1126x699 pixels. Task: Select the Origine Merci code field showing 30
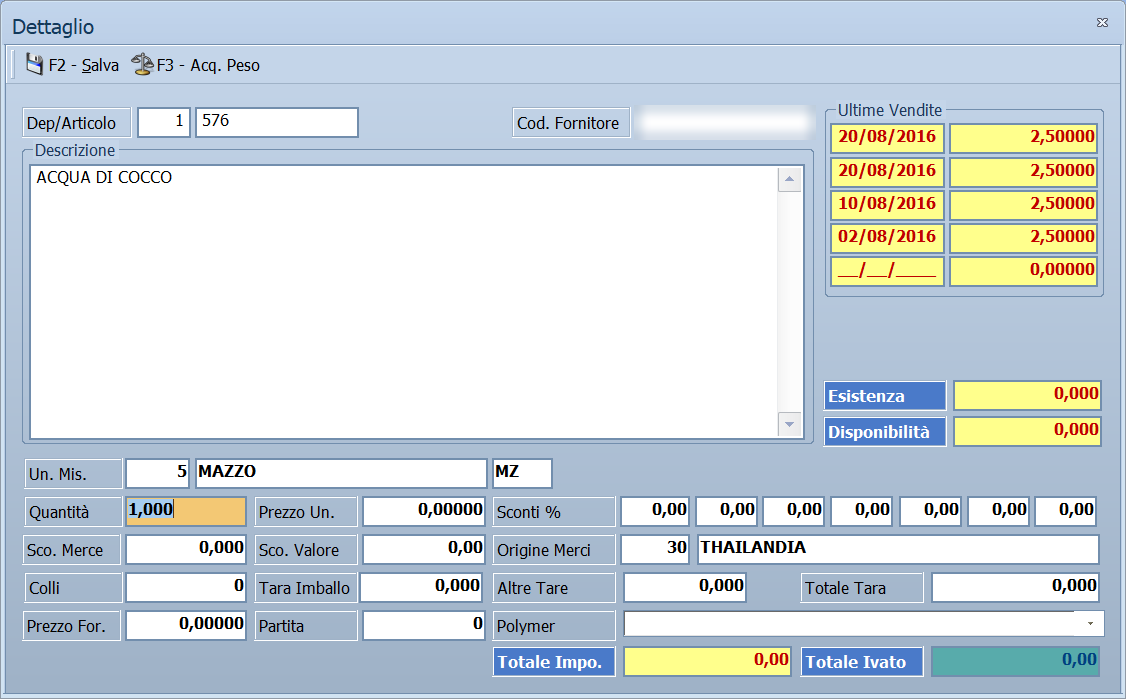[655, 549]
